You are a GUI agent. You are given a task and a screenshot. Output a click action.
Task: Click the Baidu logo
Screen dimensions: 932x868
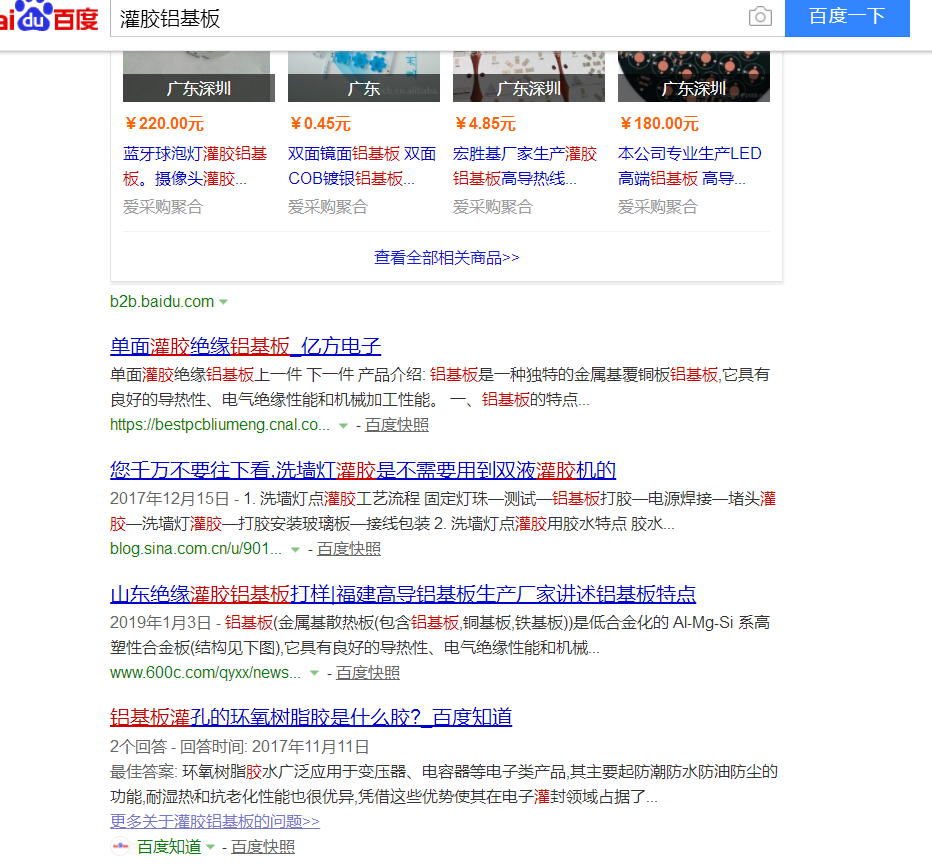click(49, 17)
